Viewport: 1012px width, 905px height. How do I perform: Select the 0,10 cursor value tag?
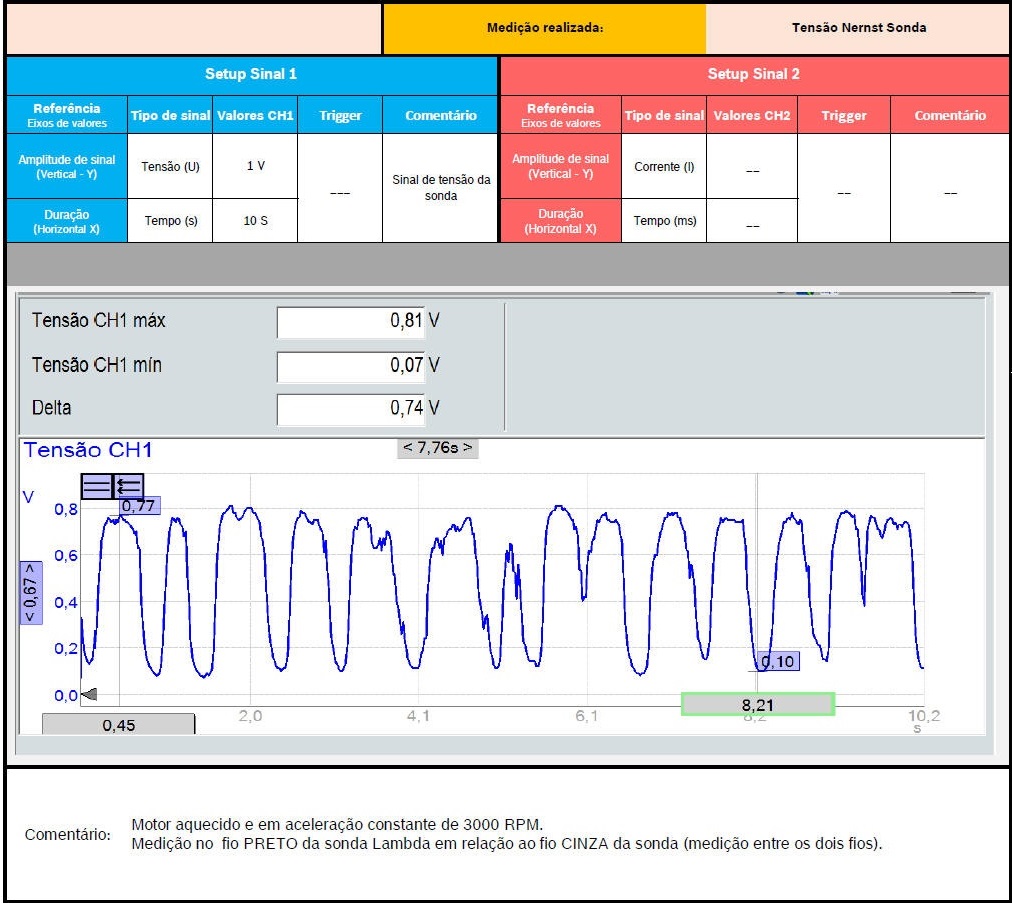[777, 661]
